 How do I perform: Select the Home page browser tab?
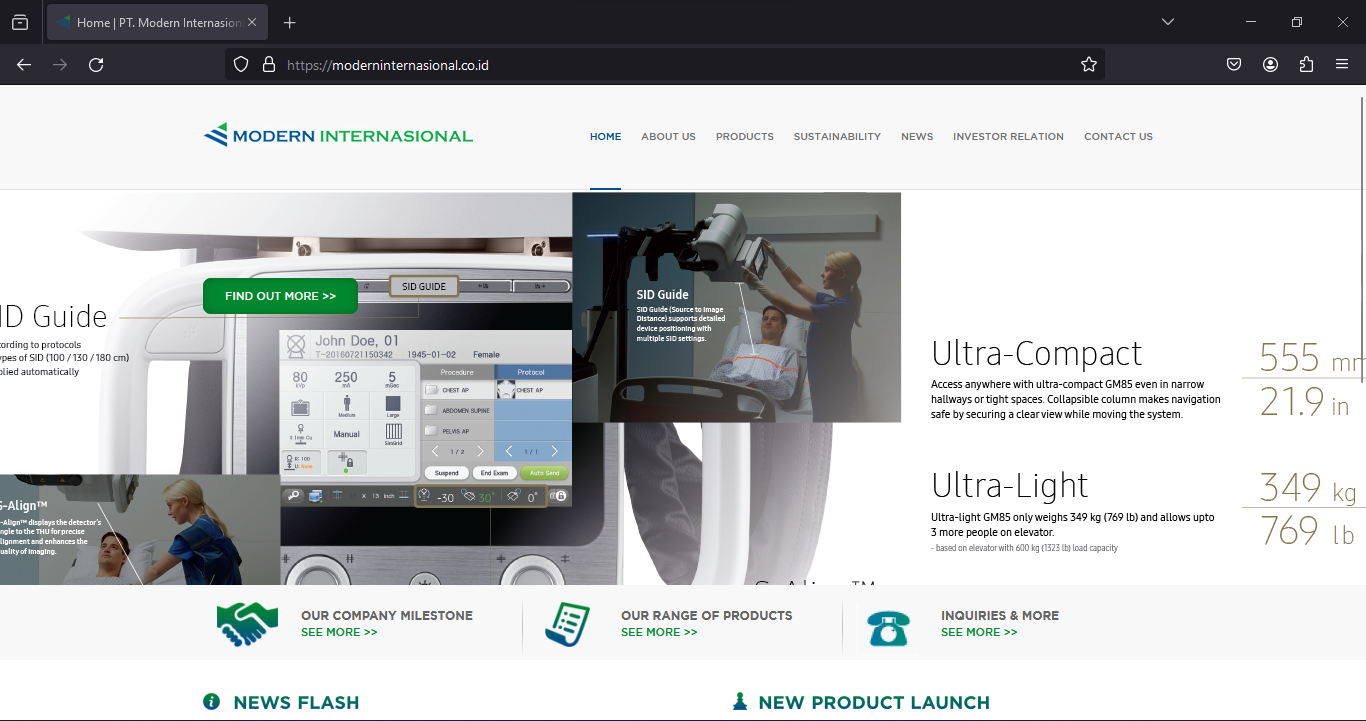[x=157, y=22]
